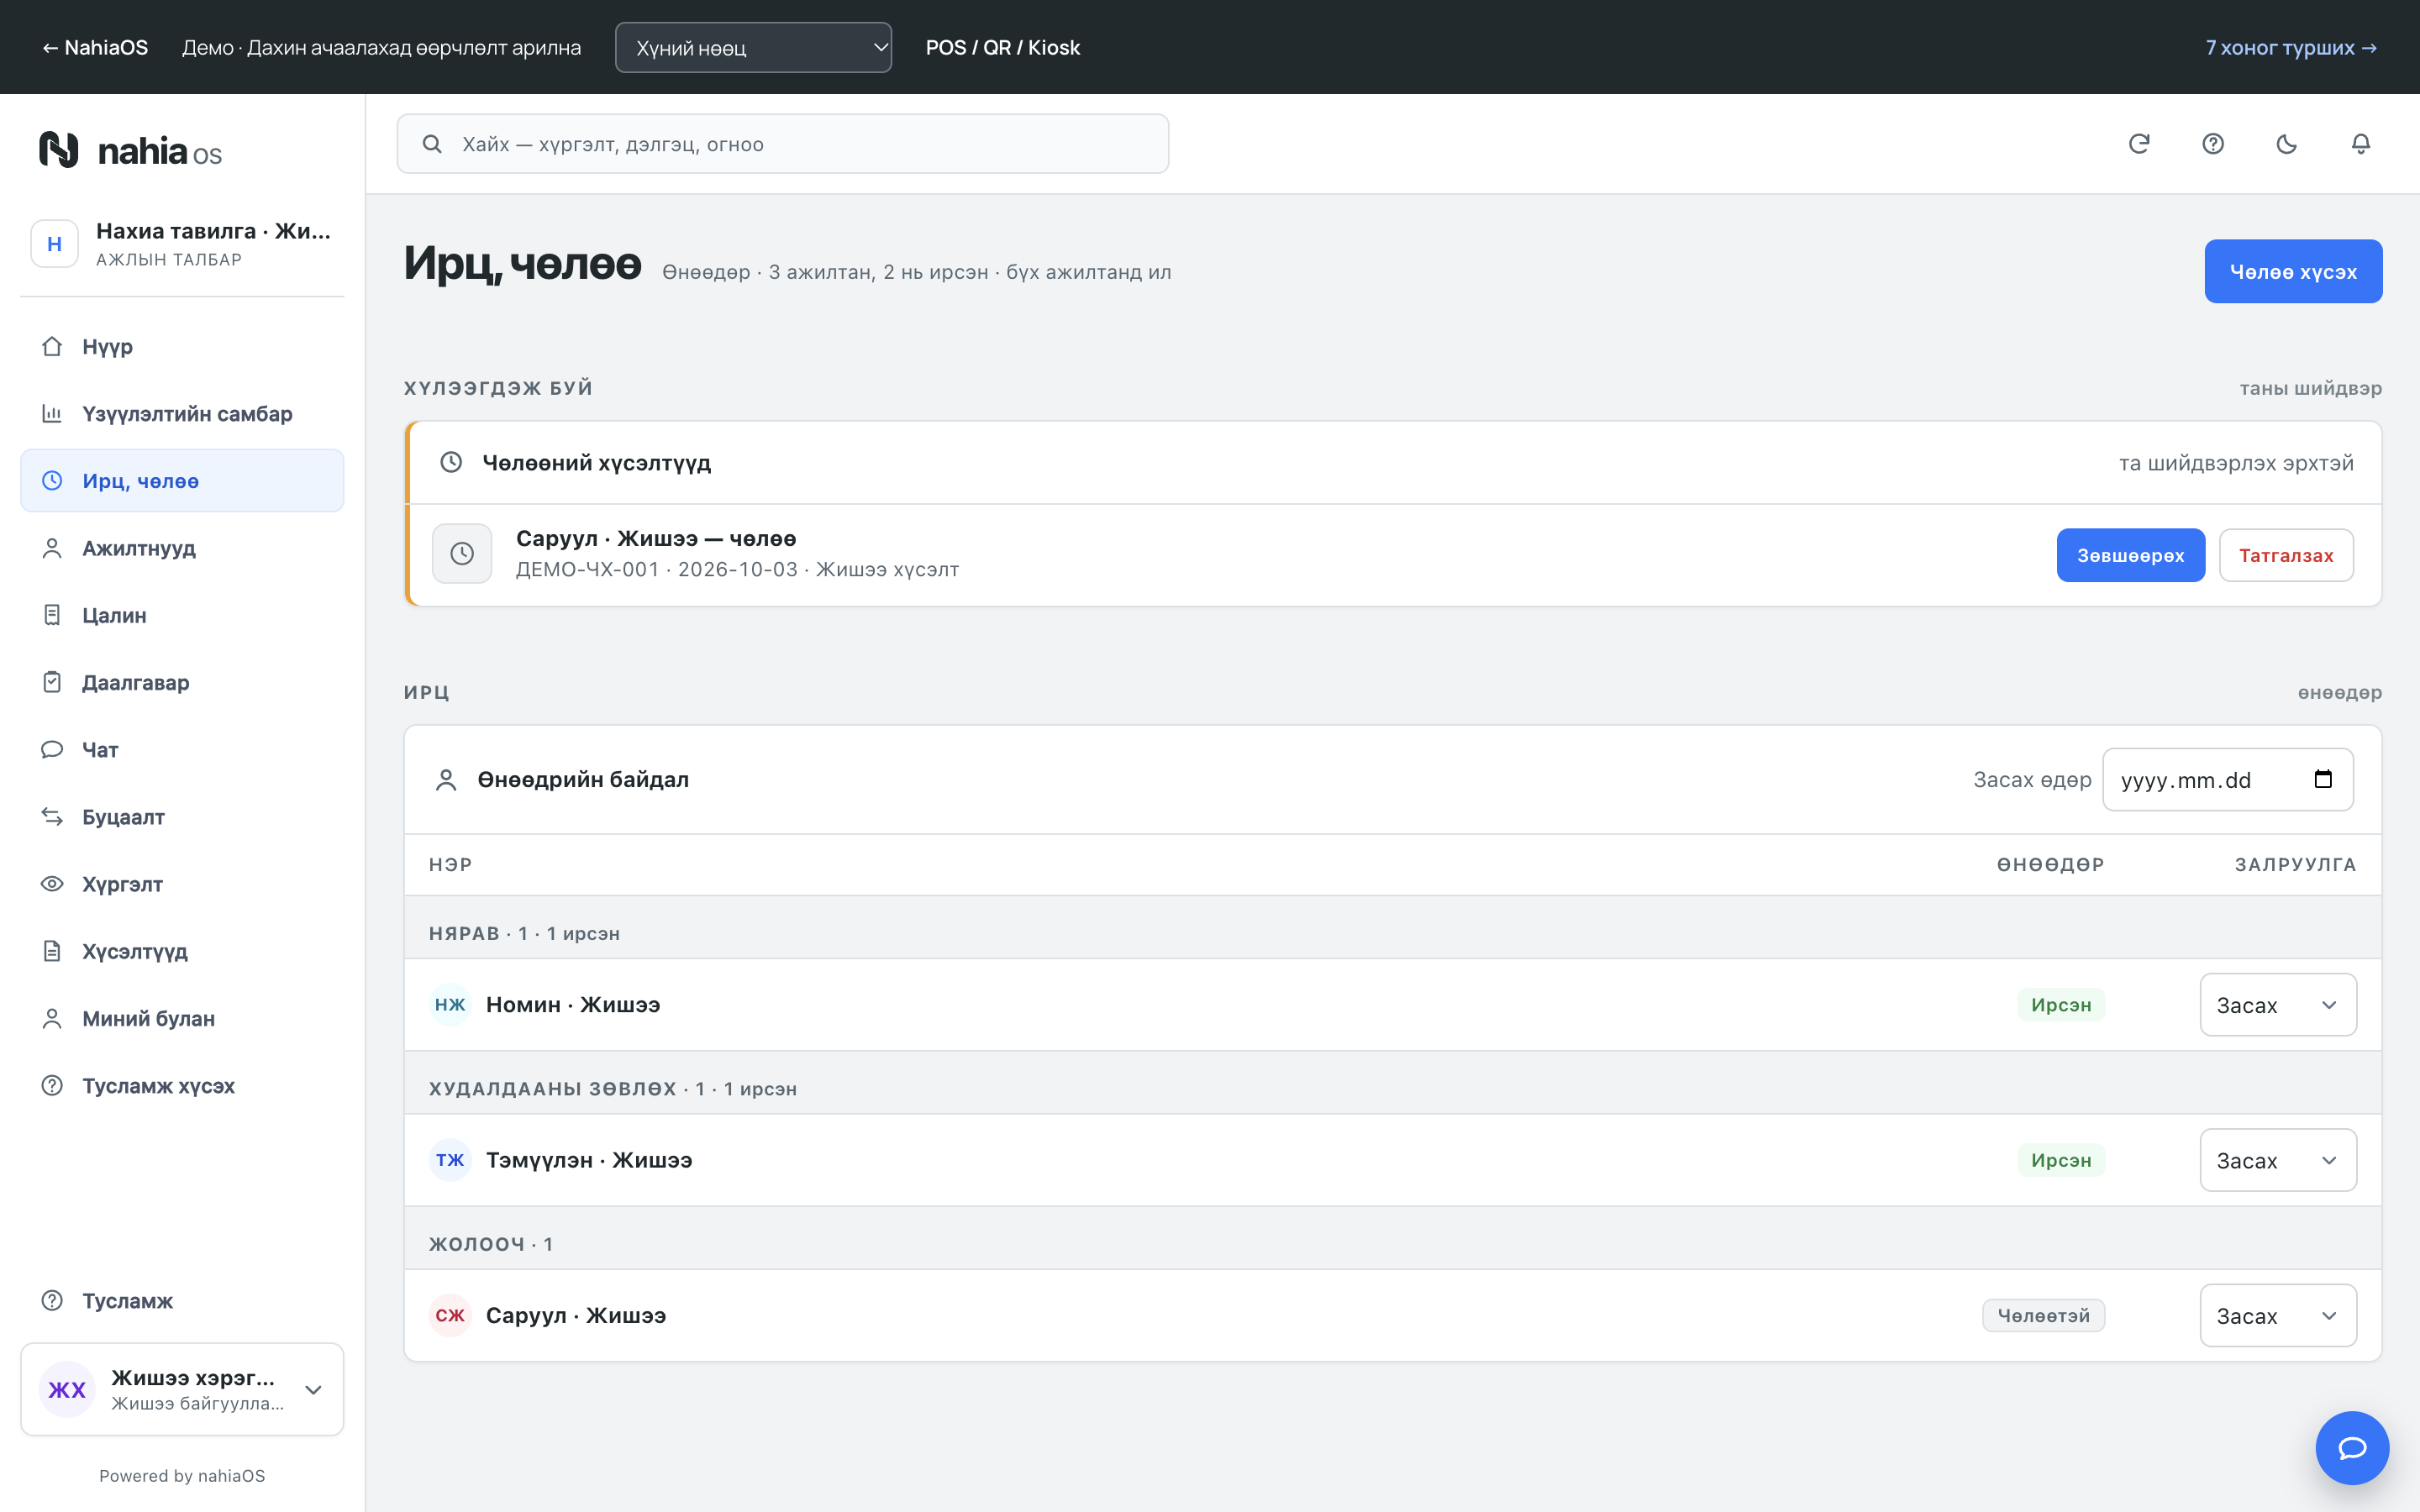
Task: Open Засах dropdown for Саруул
Action: point(2278,1315)
